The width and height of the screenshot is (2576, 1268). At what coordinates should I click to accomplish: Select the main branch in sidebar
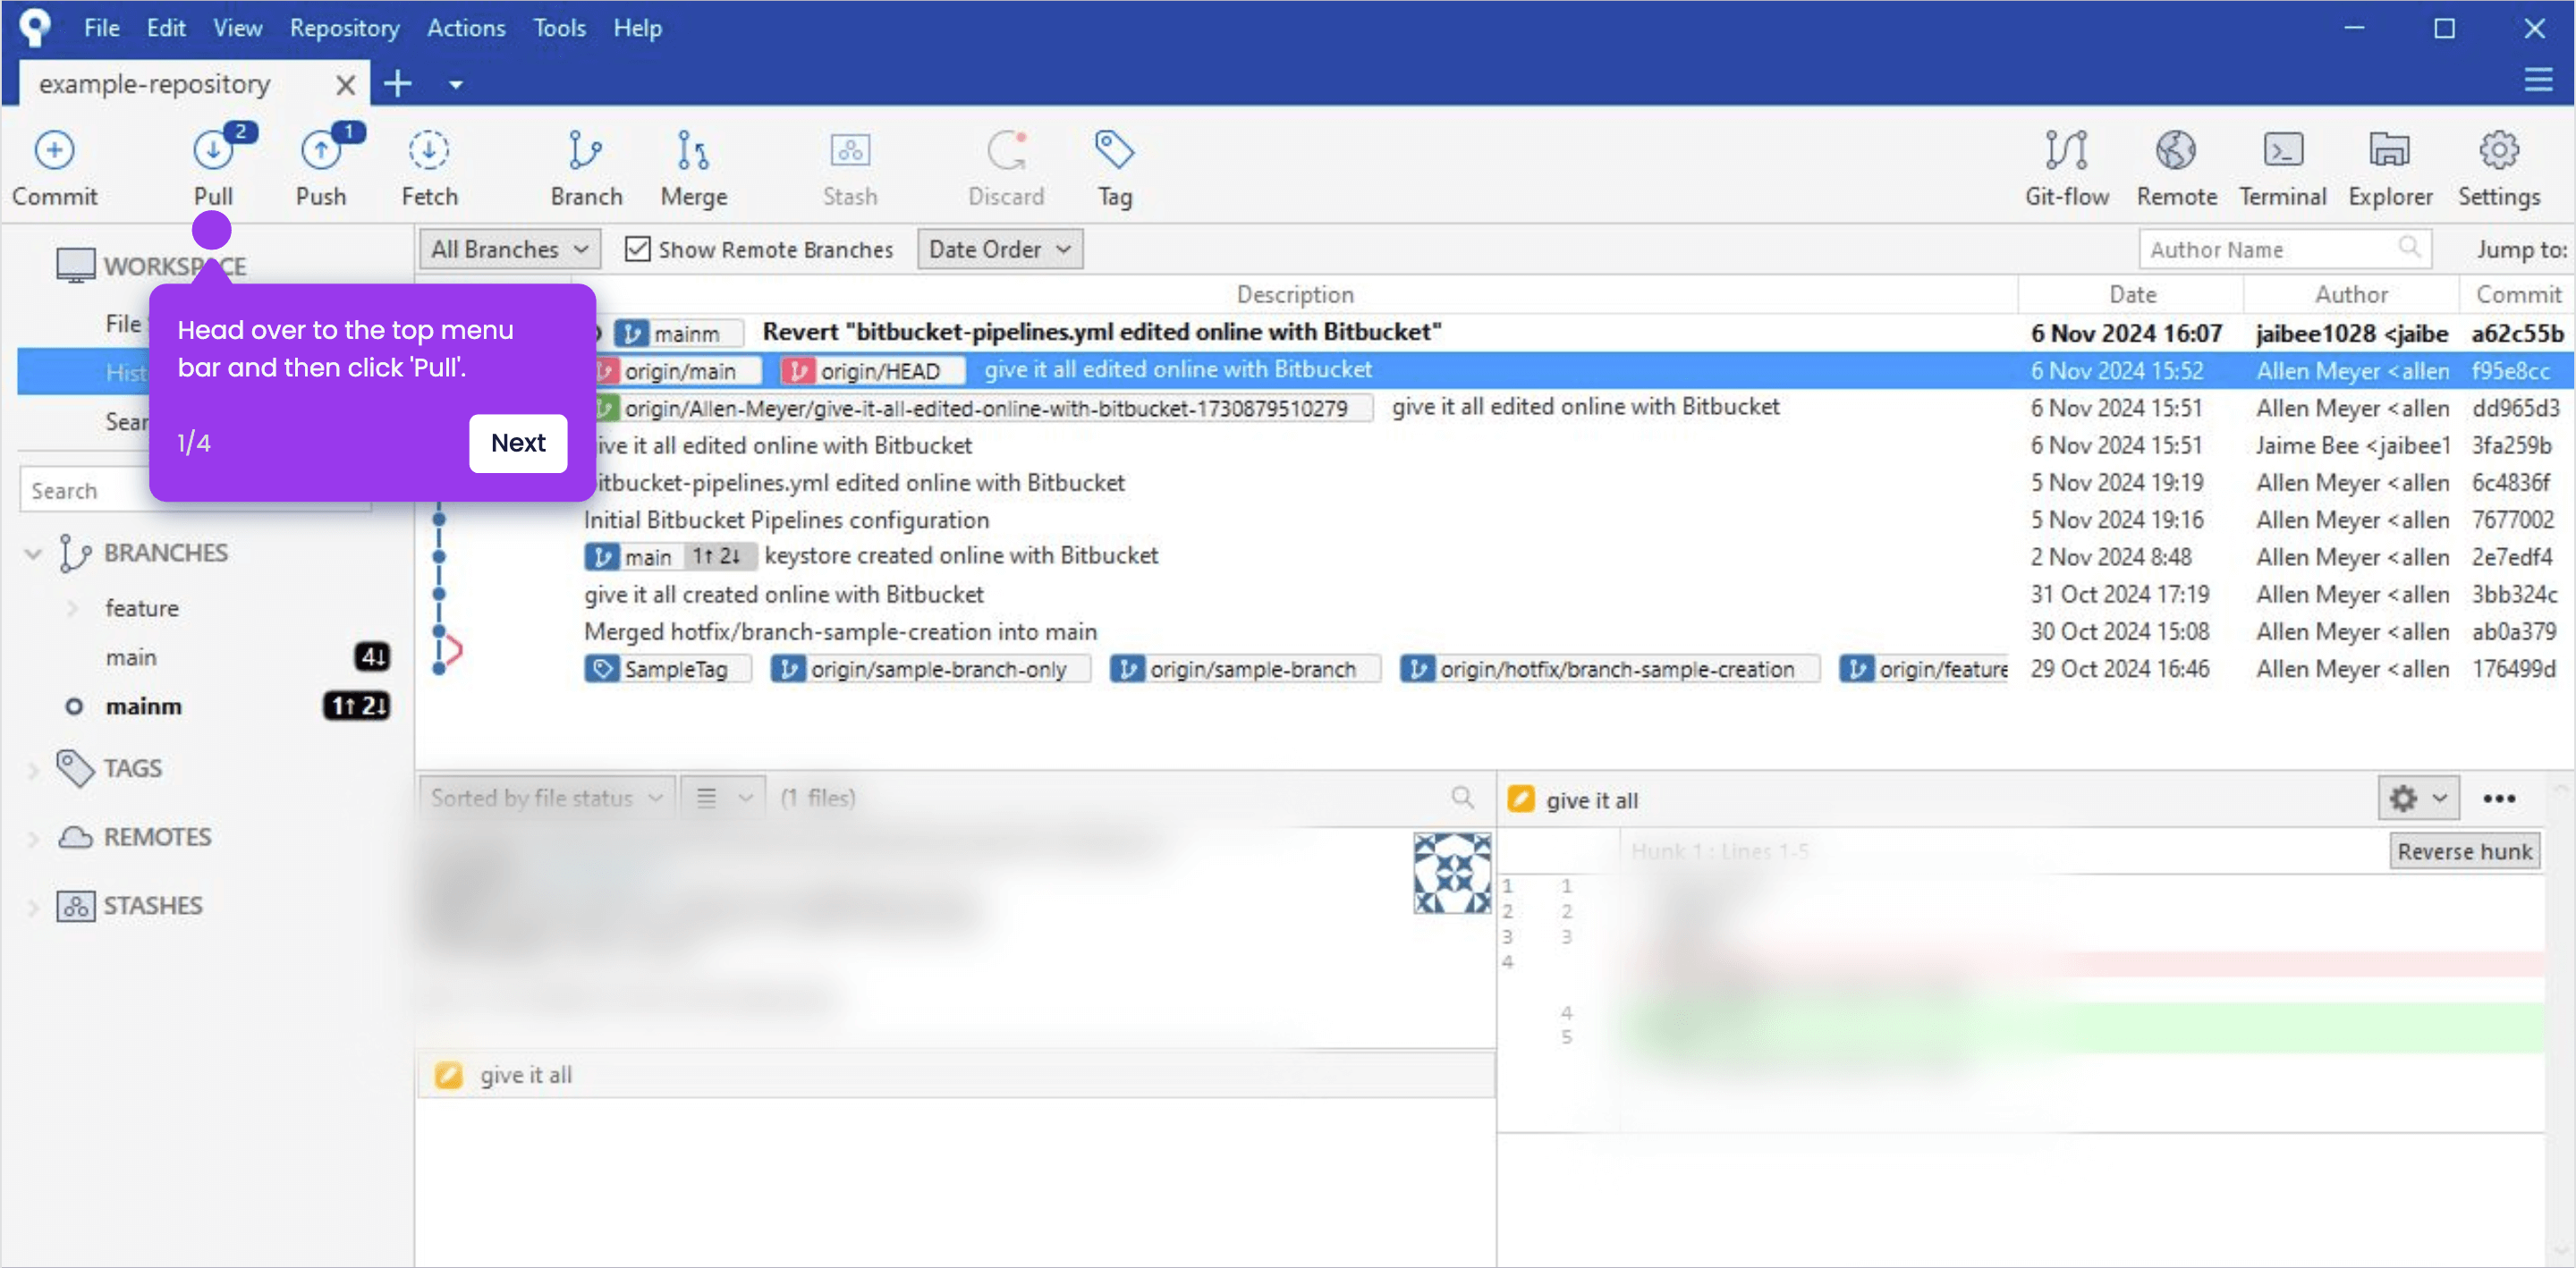coord(131,657)
